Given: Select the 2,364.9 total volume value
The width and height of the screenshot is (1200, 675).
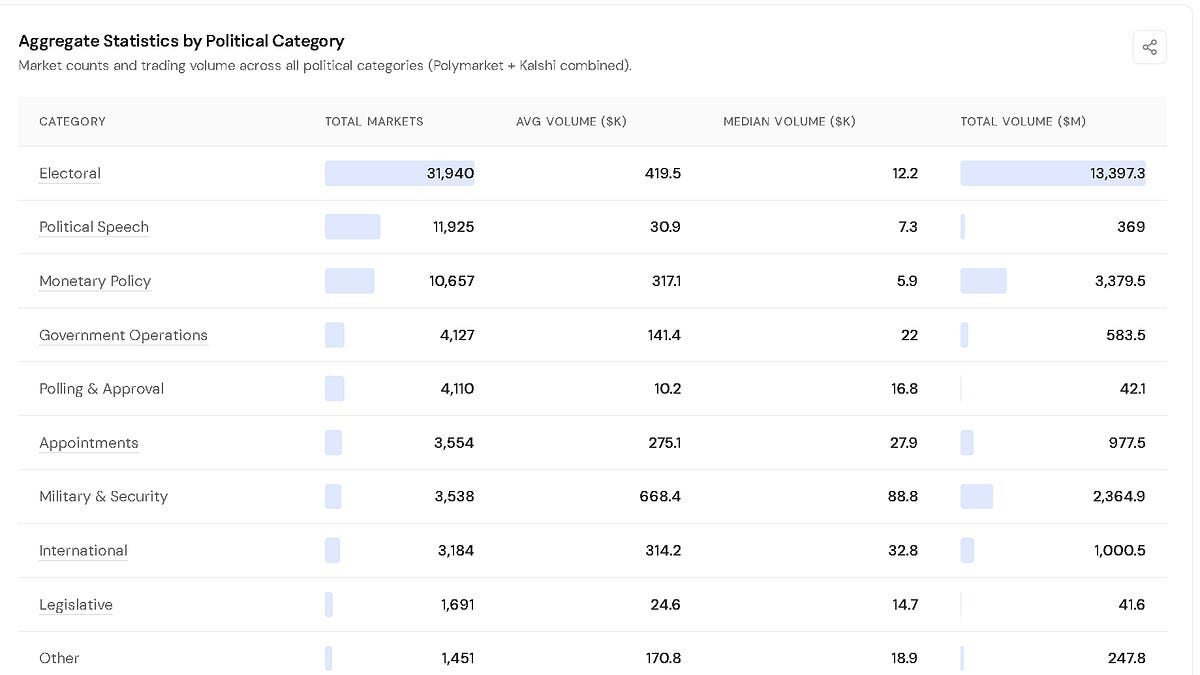Looking at the screenshot, I should pyautogui.click(x=1119, y=496).
